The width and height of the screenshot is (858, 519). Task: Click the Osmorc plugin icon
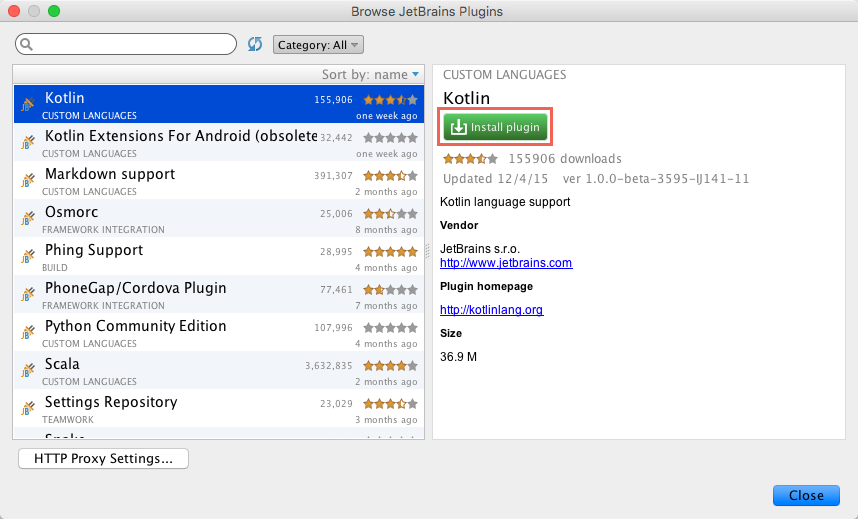(x=28, y=218)
